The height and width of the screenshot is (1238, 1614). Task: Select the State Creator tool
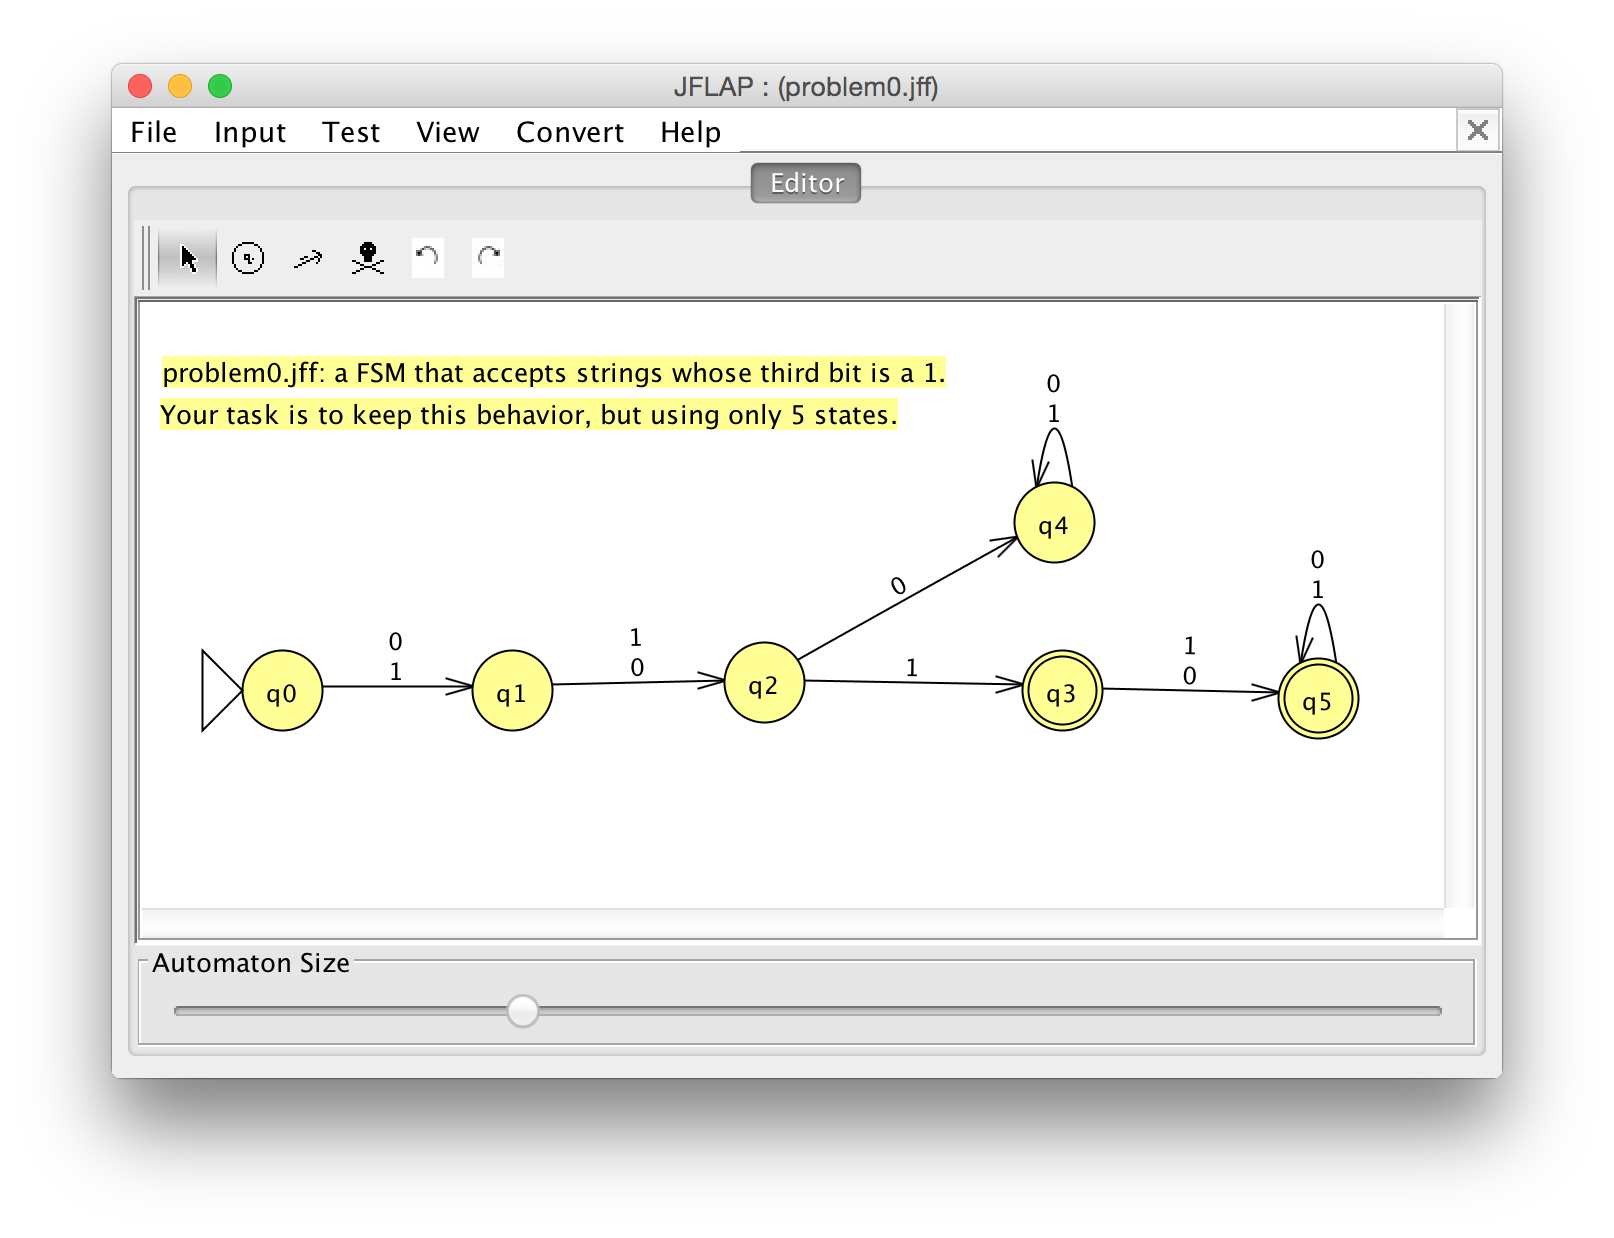(x=247, y=257)
